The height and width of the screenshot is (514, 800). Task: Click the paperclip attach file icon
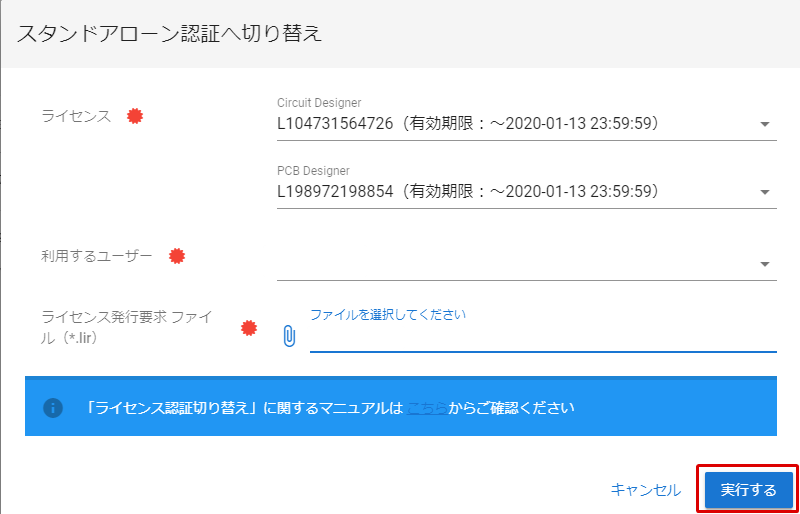[289, 336]
